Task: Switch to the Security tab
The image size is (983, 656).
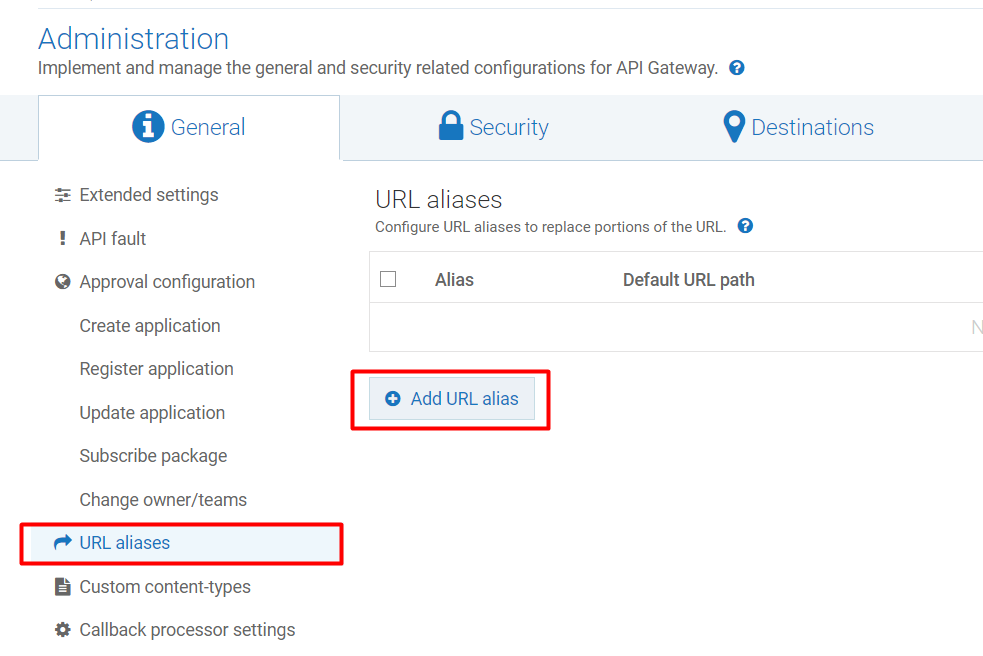Action: click(493, 127)
